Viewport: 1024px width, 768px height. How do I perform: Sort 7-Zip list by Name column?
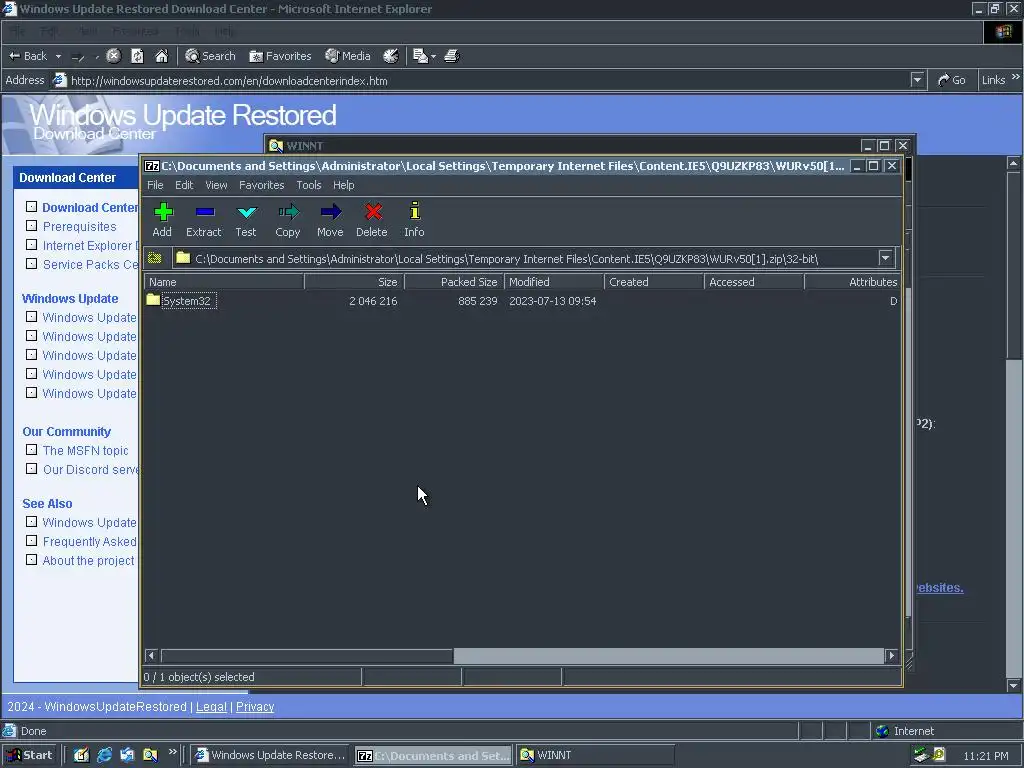coord(224,282)
